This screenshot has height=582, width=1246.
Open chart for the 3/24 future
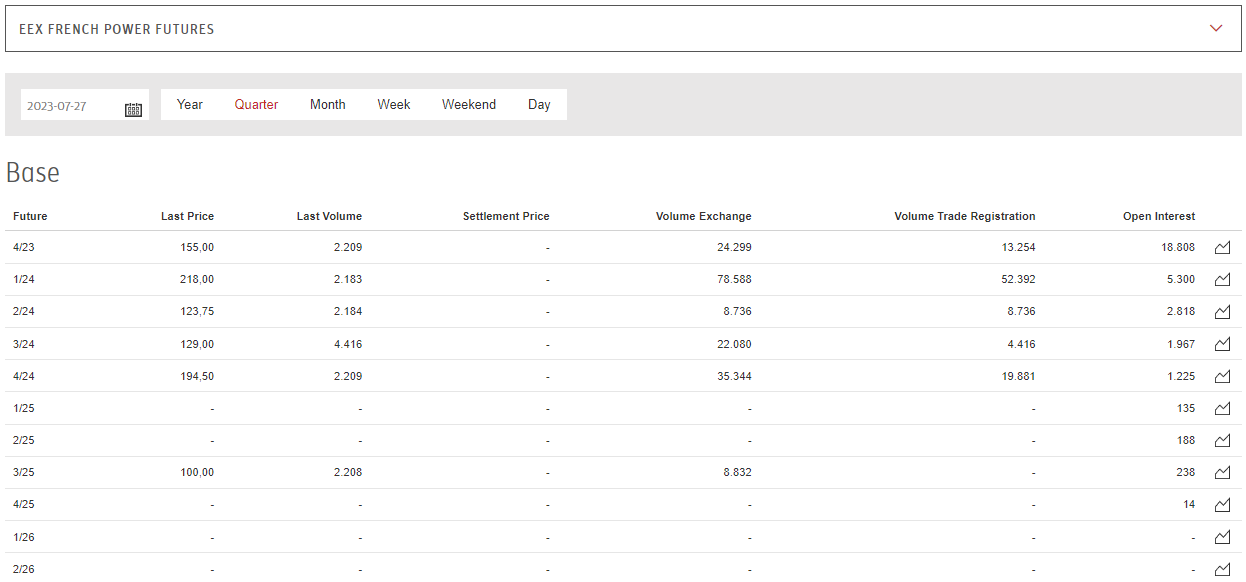[x=1222, y=344]
